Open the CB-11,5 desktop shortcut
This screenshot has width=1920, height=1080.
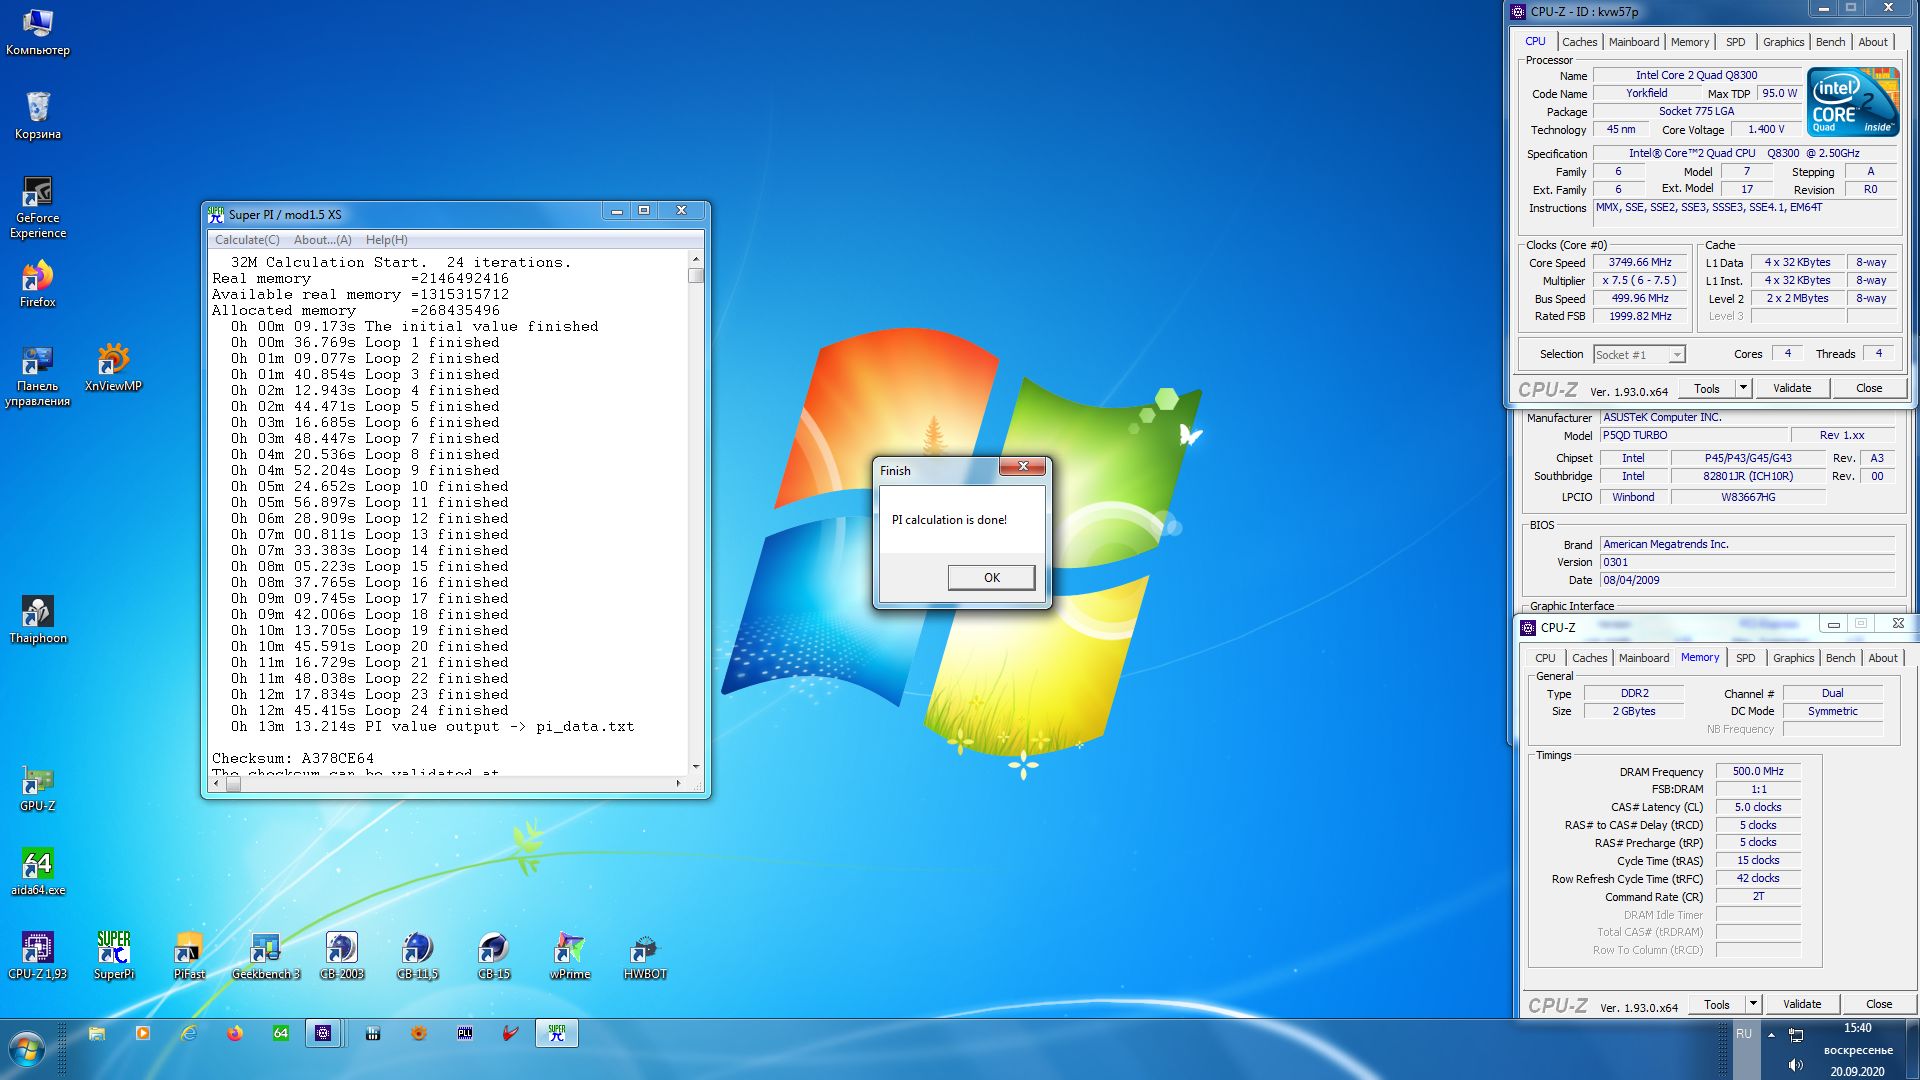(418, 955)
